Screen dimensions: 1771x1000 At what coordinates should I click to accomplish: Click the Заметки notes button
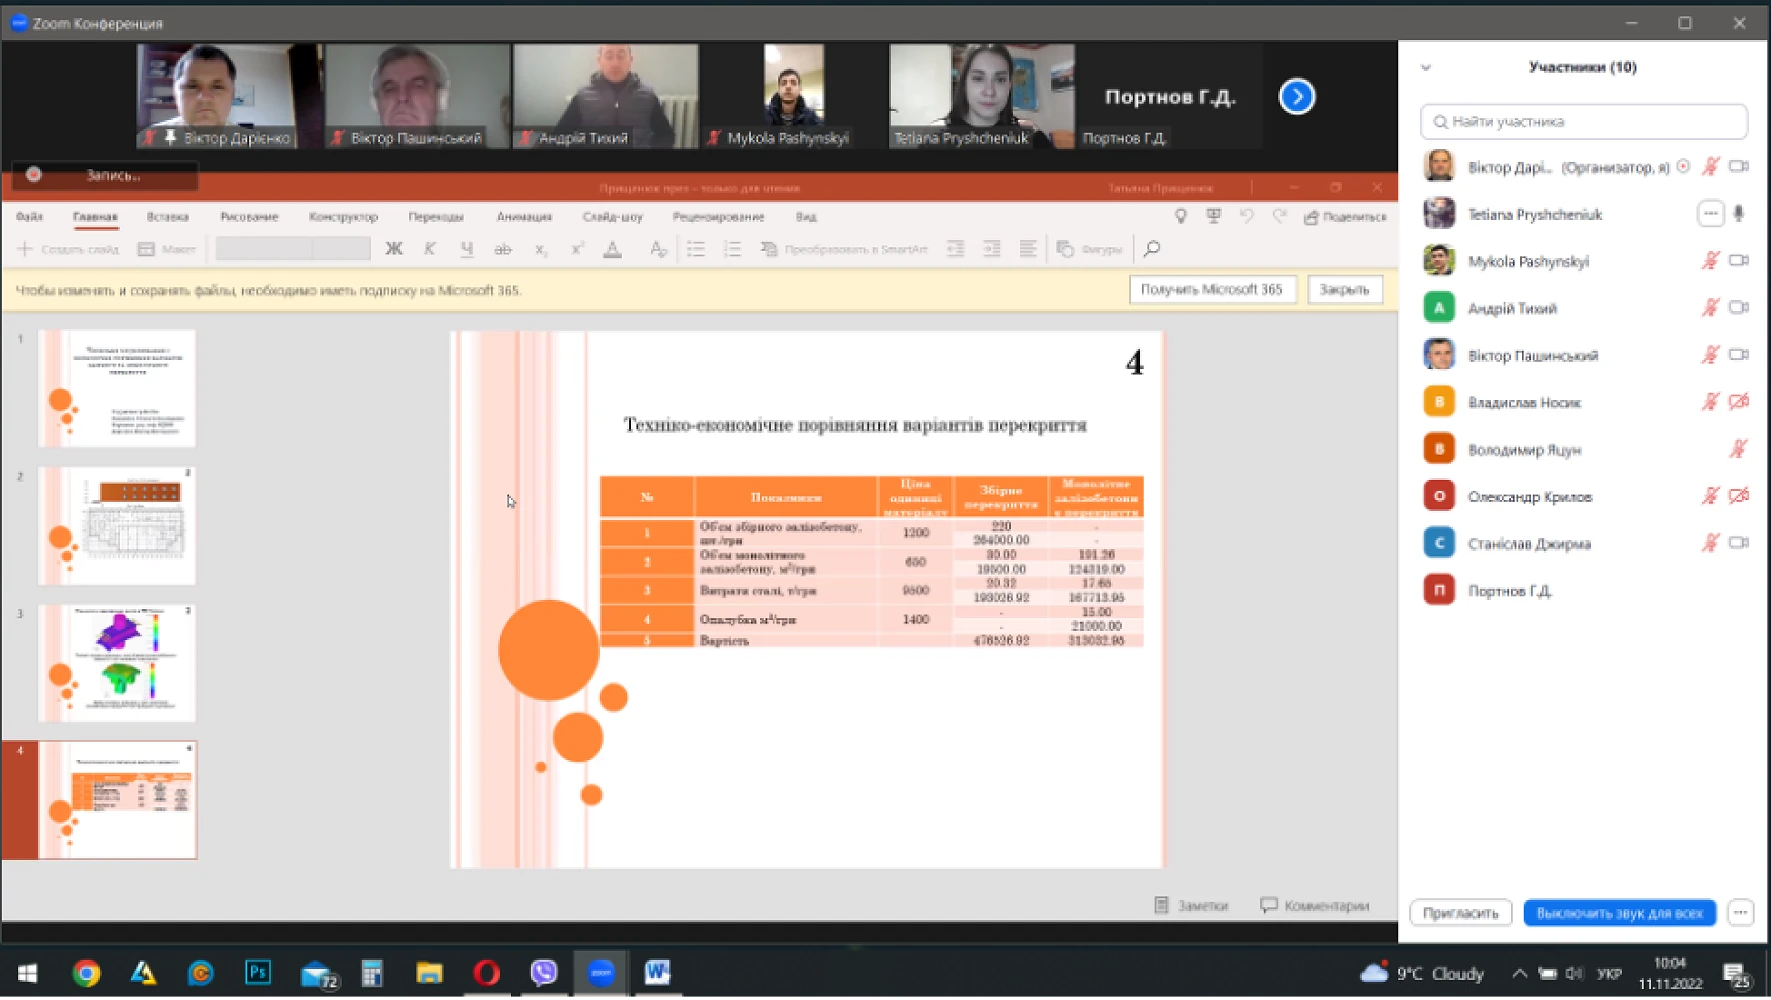point(1191,905)
